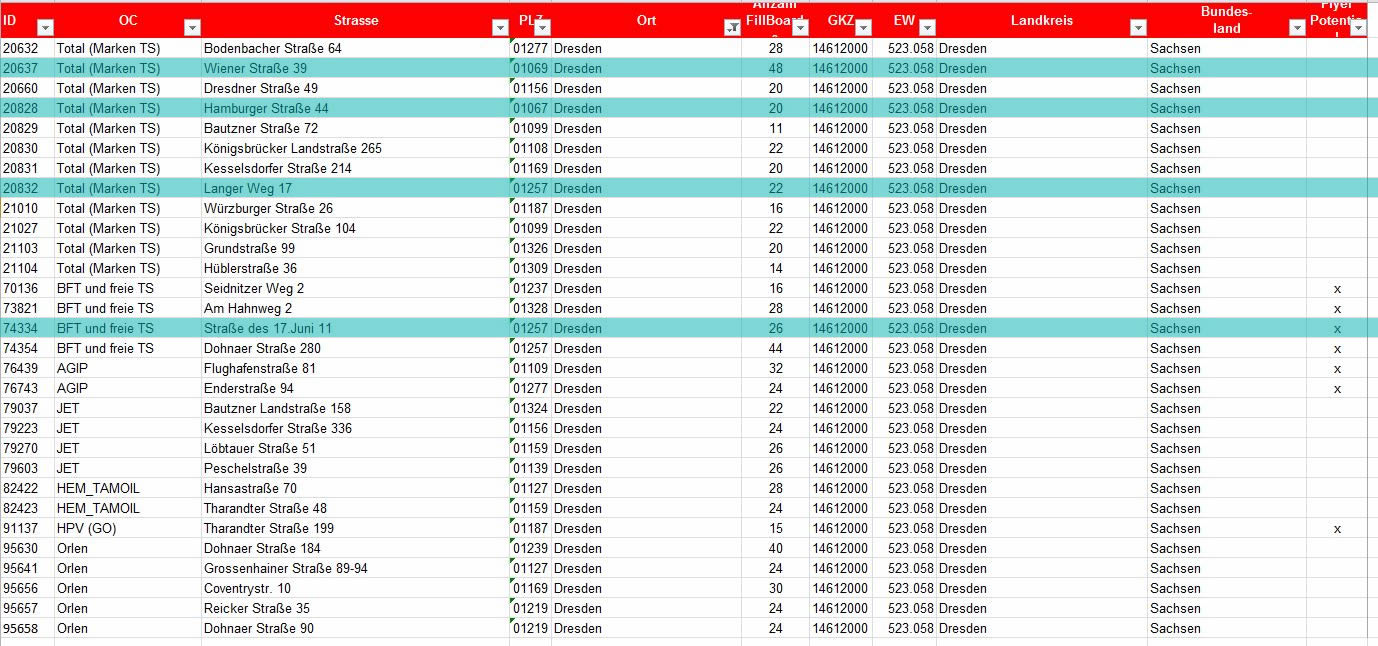The width and height of the screenshot is (1378, 646).
Task: Click the cell Wiener Straße 39
Action: [355, 68]
